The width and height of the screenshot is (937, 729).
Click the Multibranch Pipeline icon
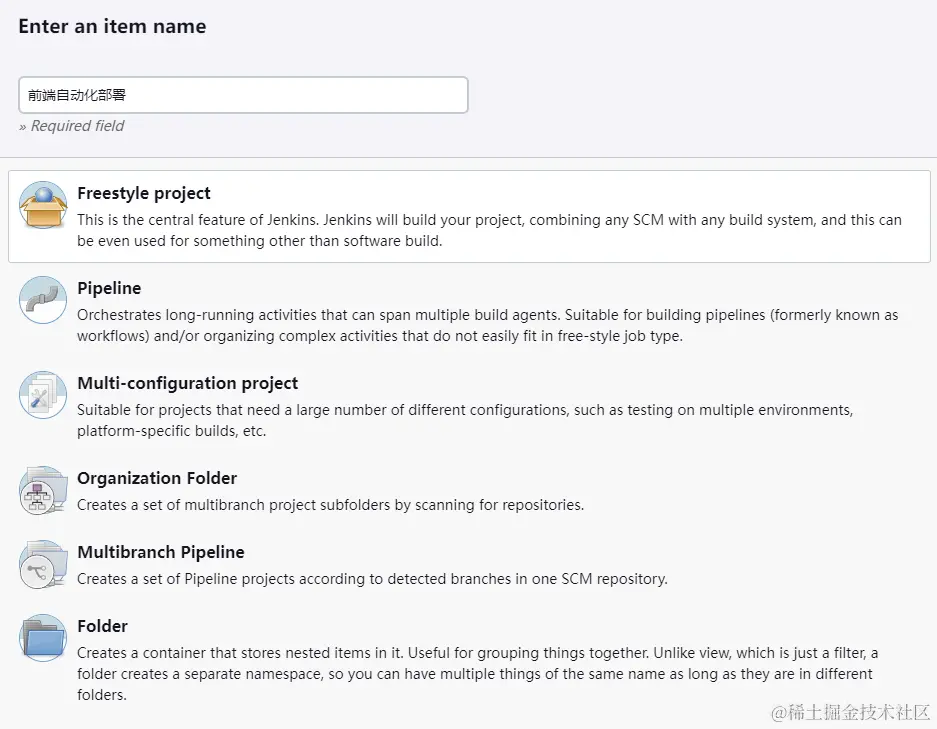(x=43, y=564)
